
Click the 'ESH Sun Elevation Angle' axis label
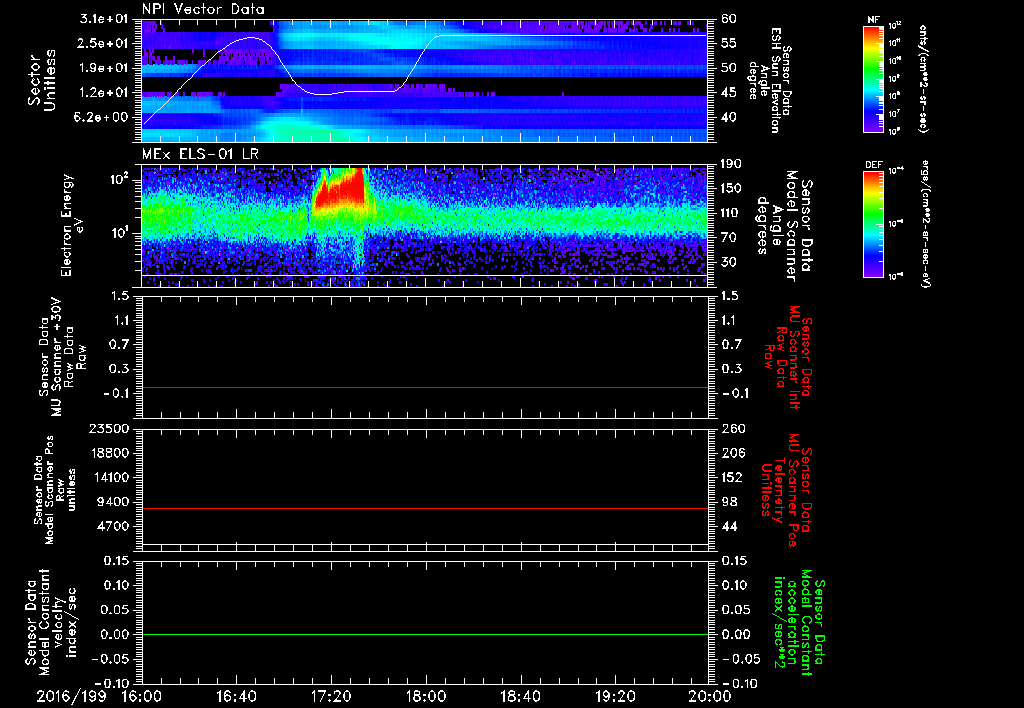pyautogui.click(x=769, y=80)
